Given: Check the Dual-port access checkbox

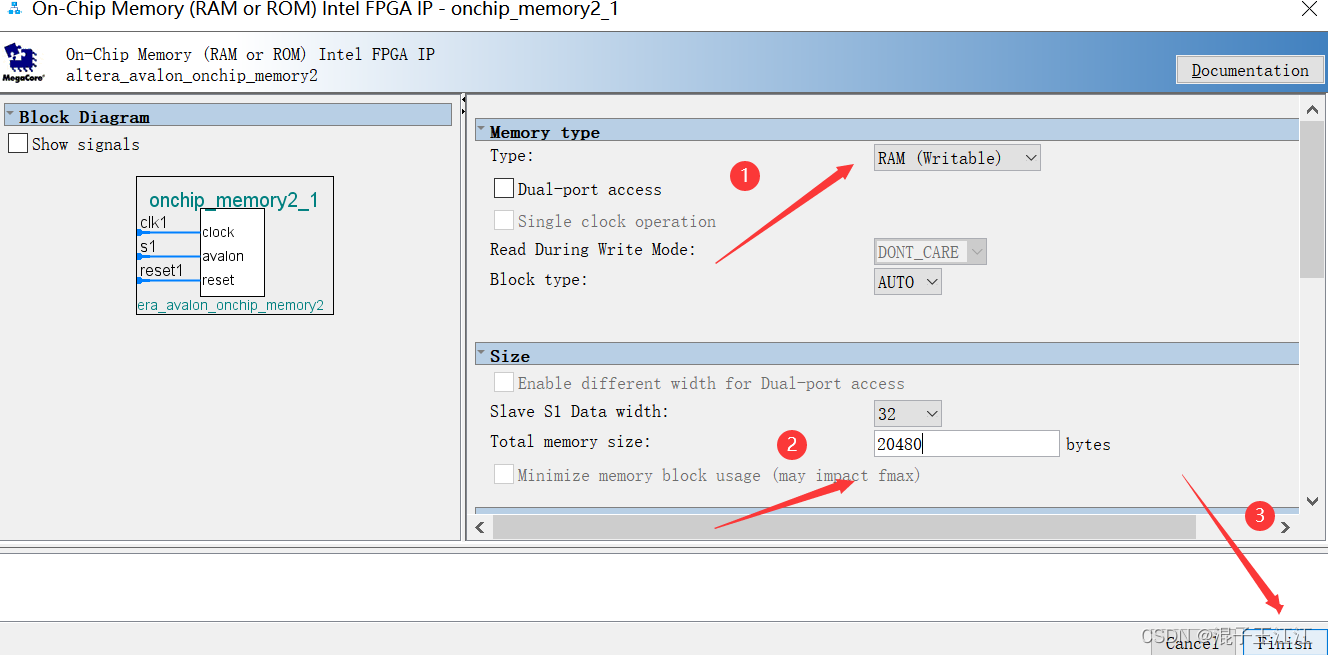Looking at the screenshot, I should 504,188.
